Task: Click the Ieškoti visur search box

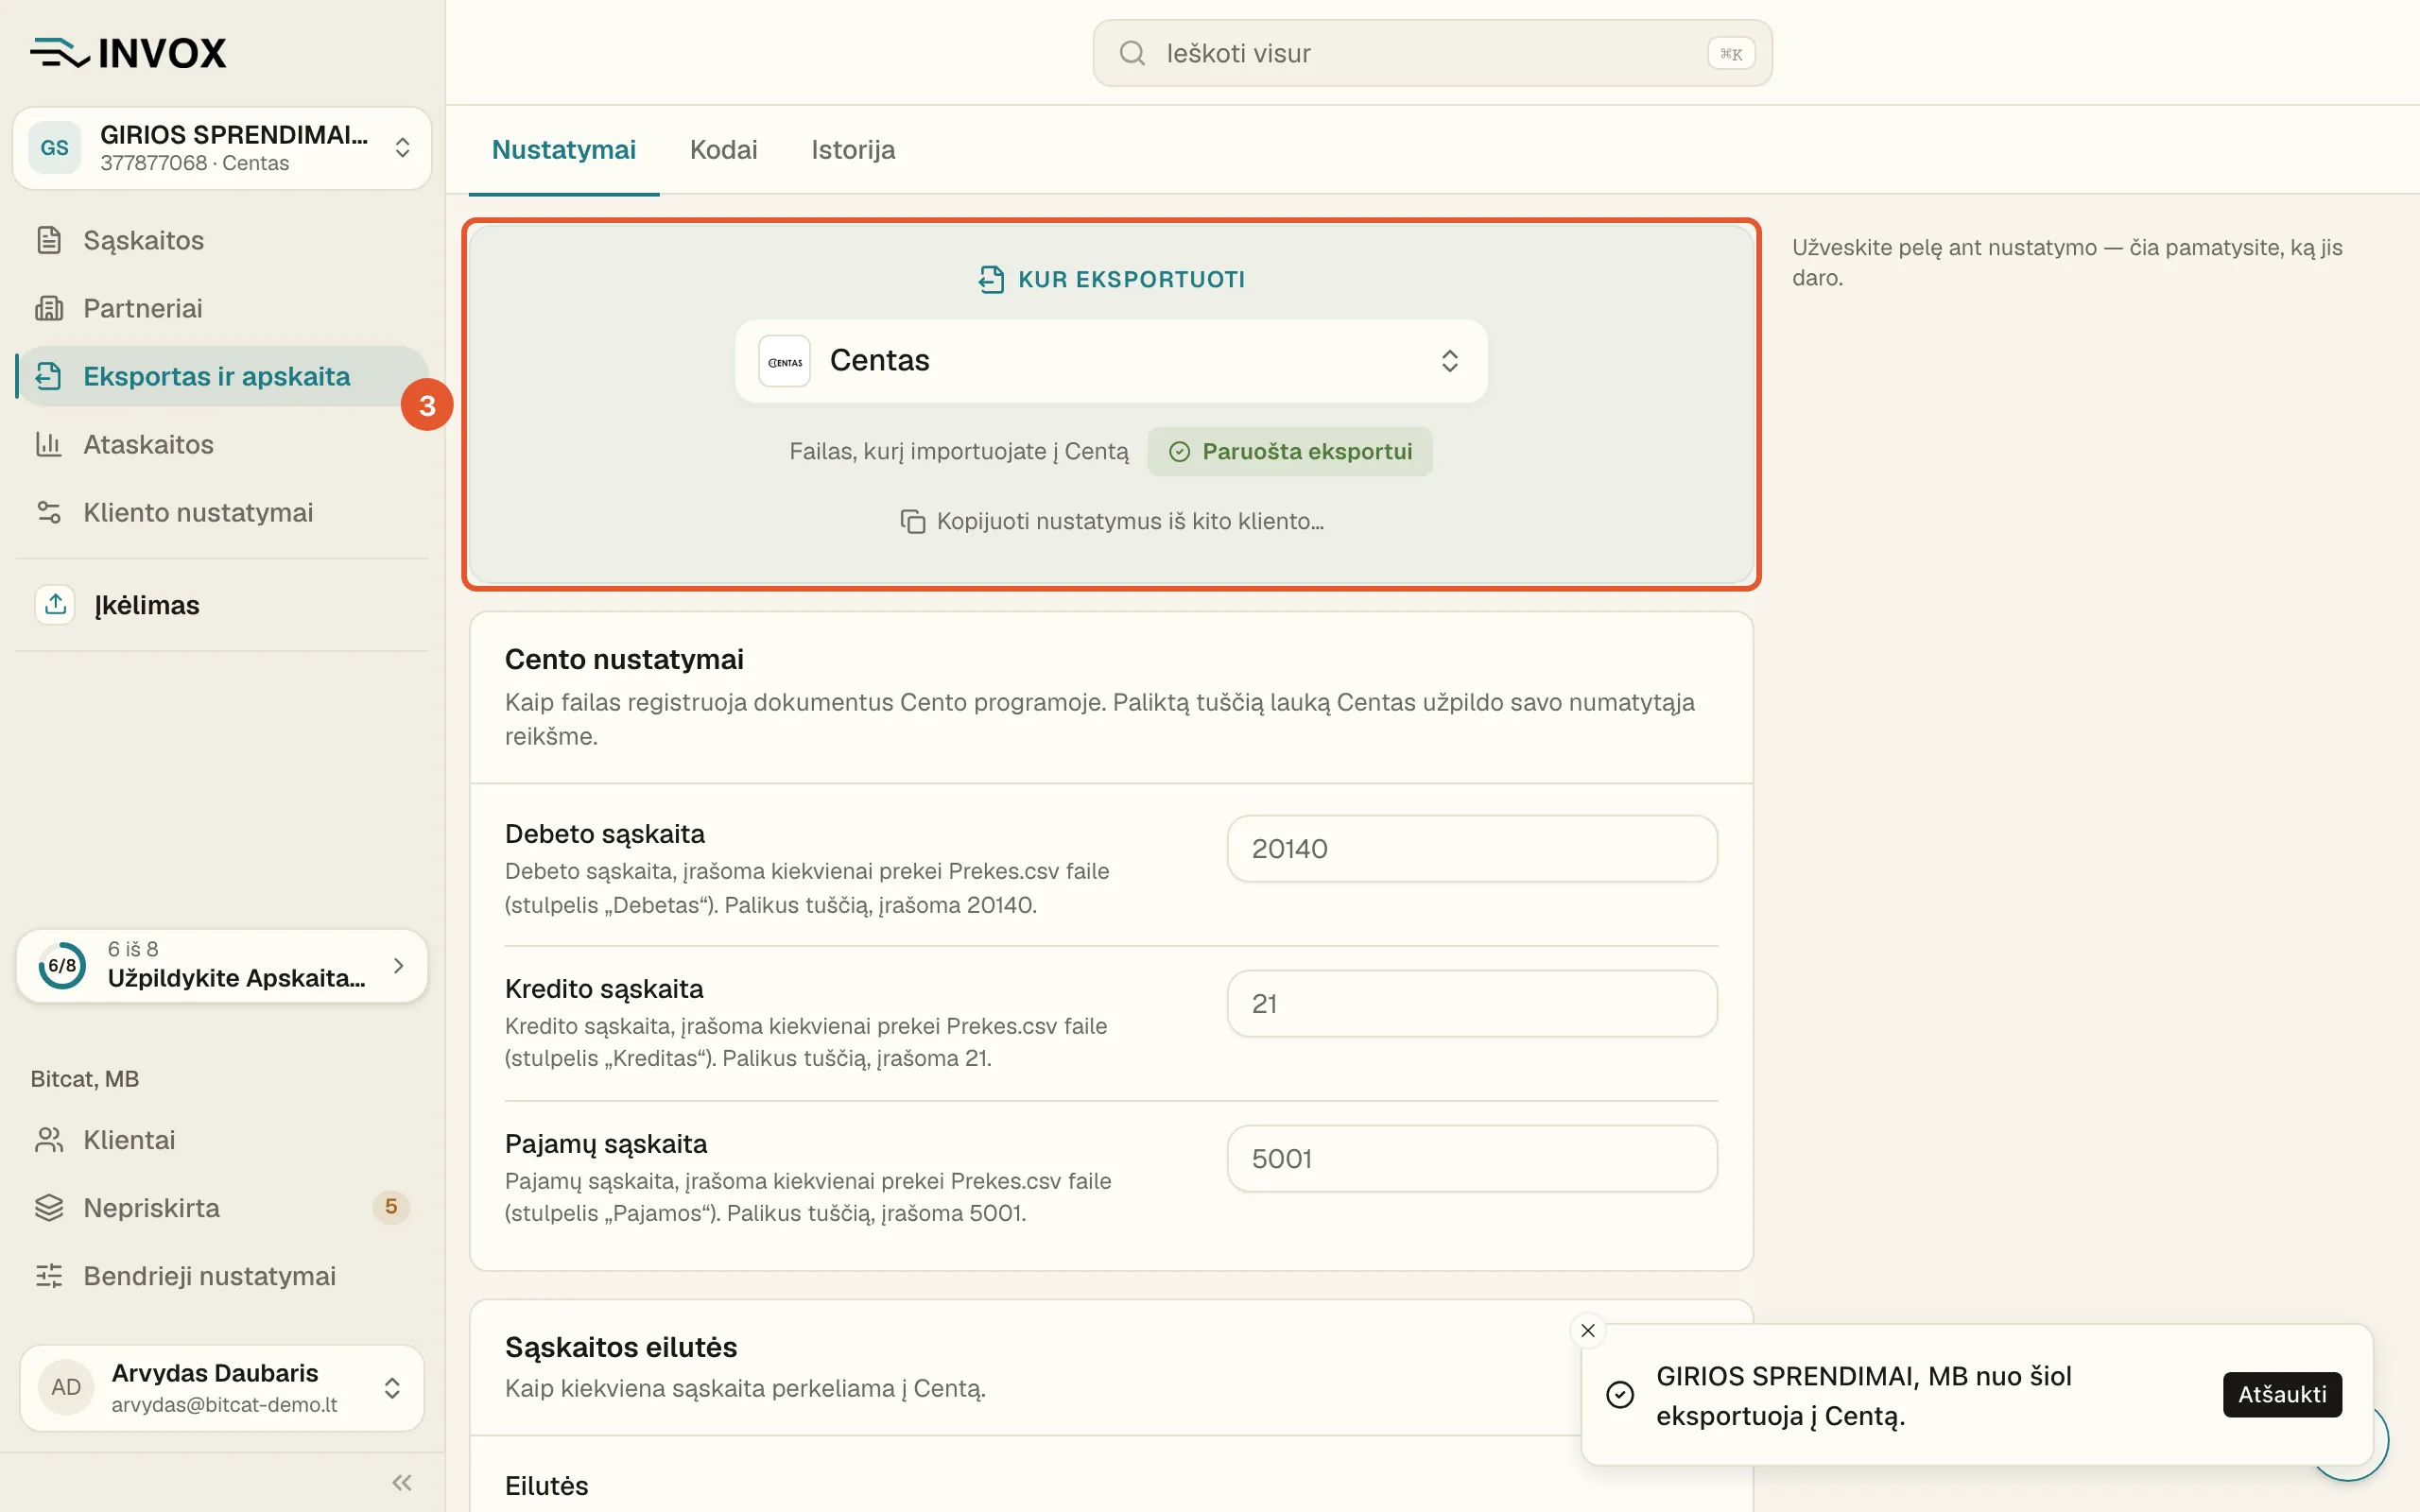Action: (x=1432, y=53)
